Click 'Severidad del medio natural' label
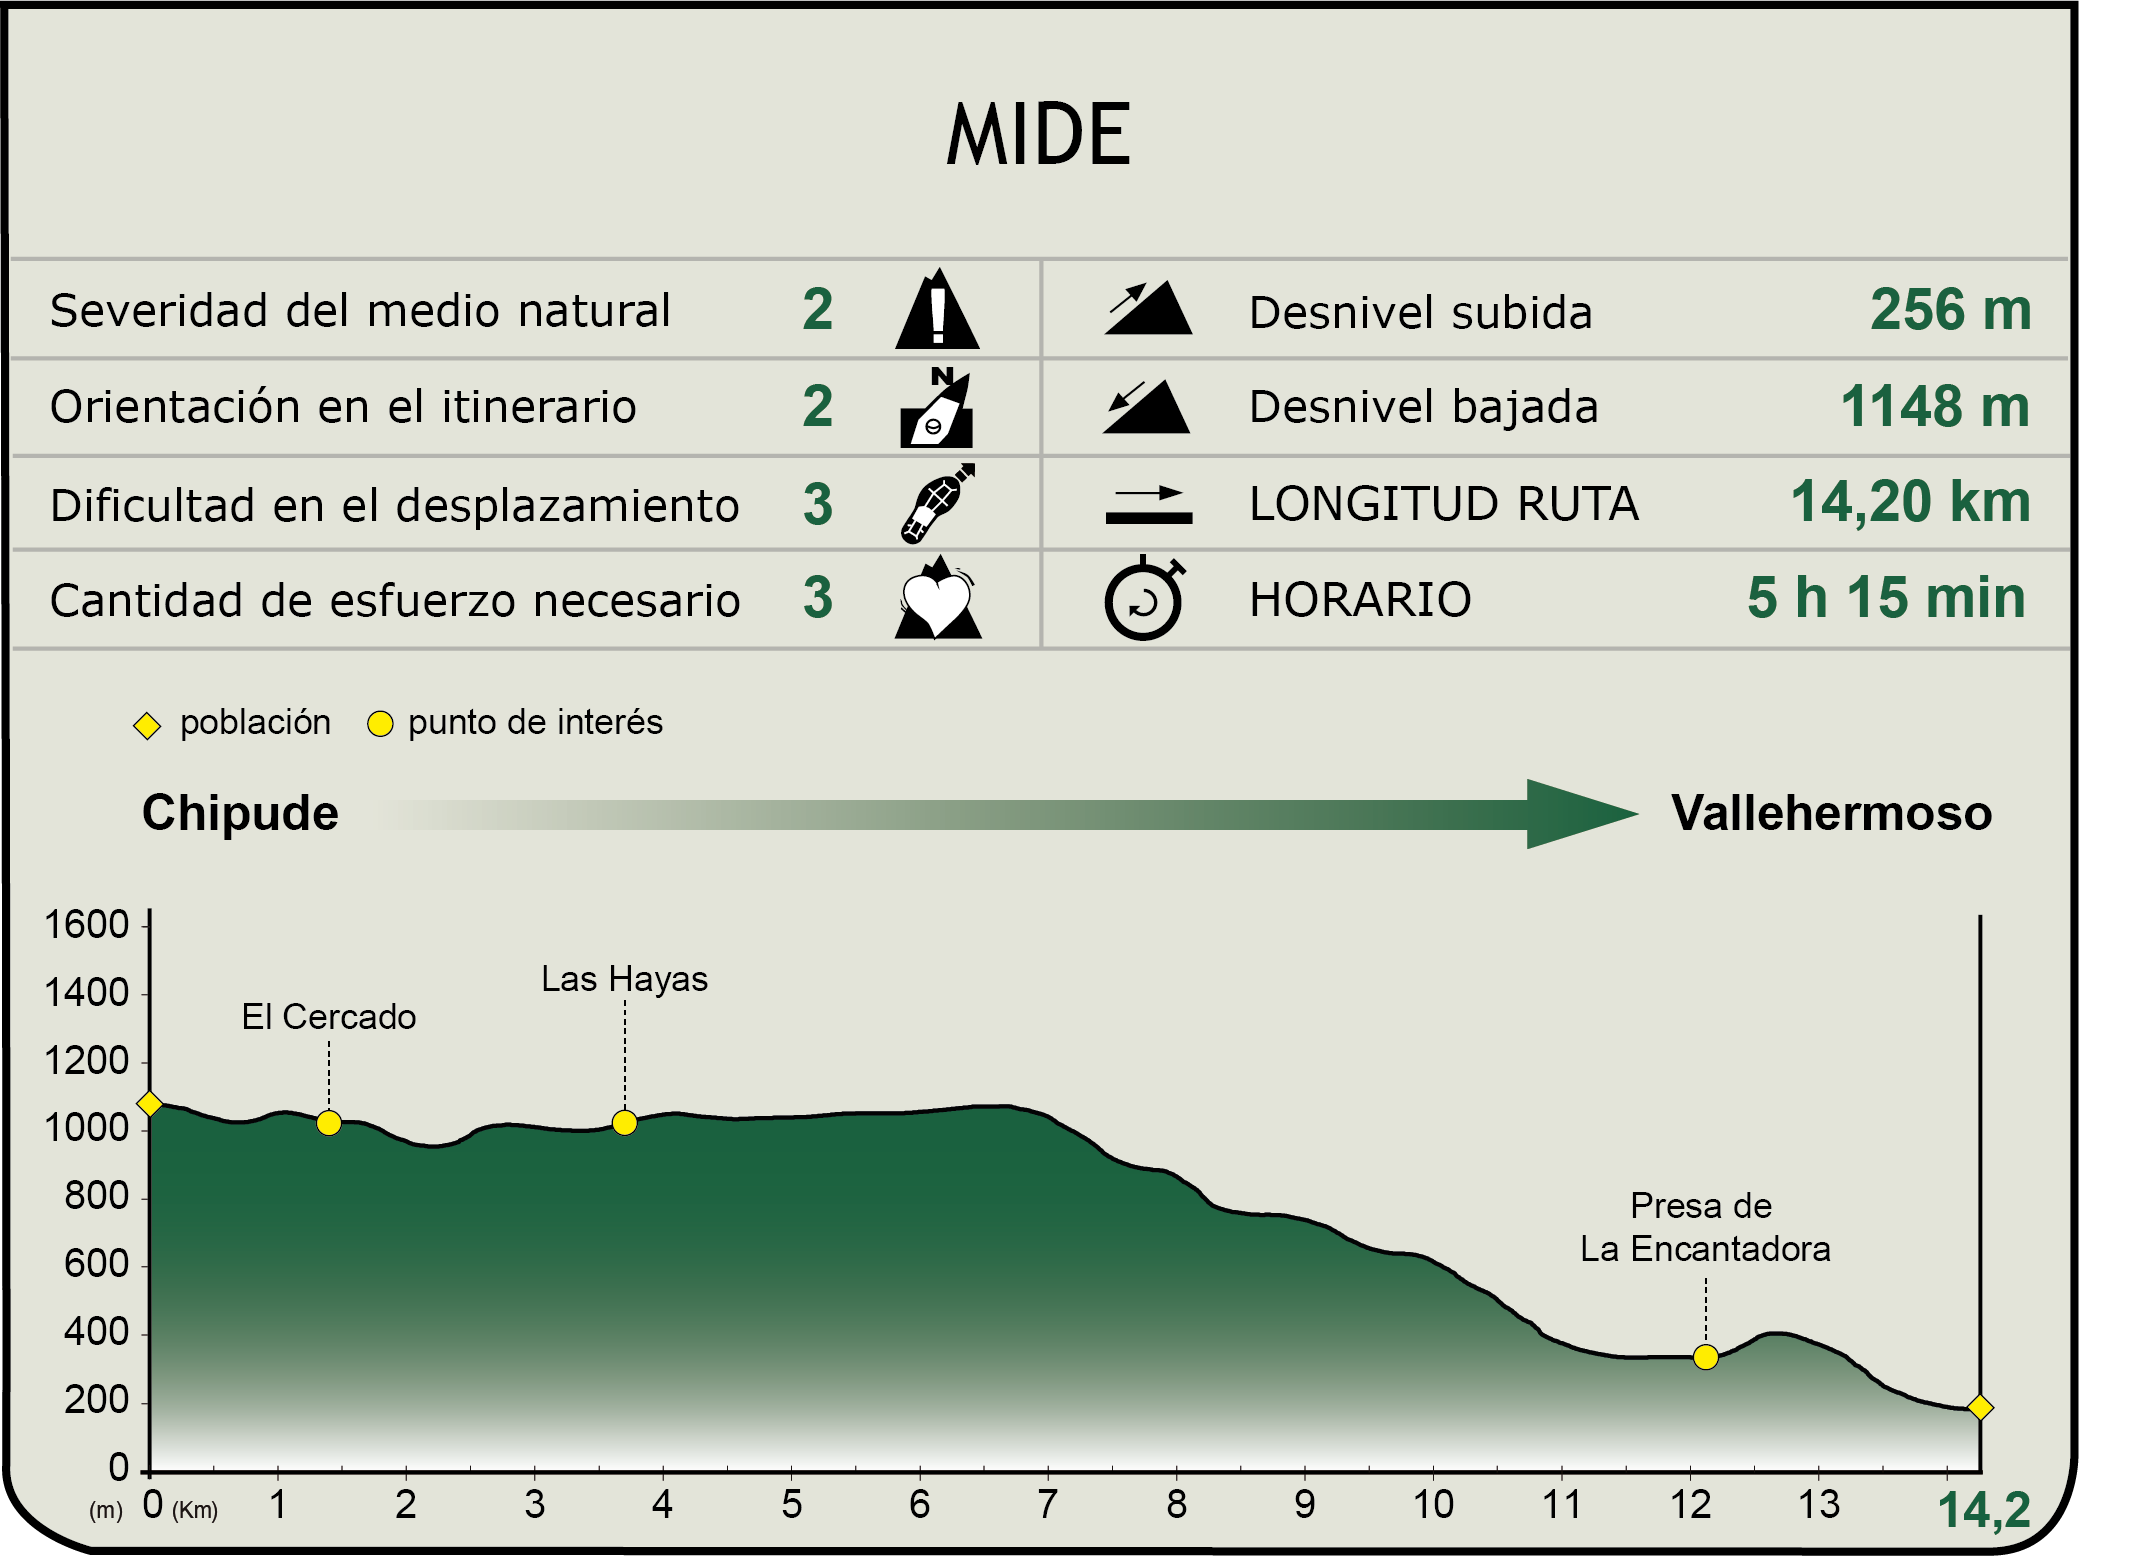The height and width of the screenshot is (1556, 2145). [360, 310]
